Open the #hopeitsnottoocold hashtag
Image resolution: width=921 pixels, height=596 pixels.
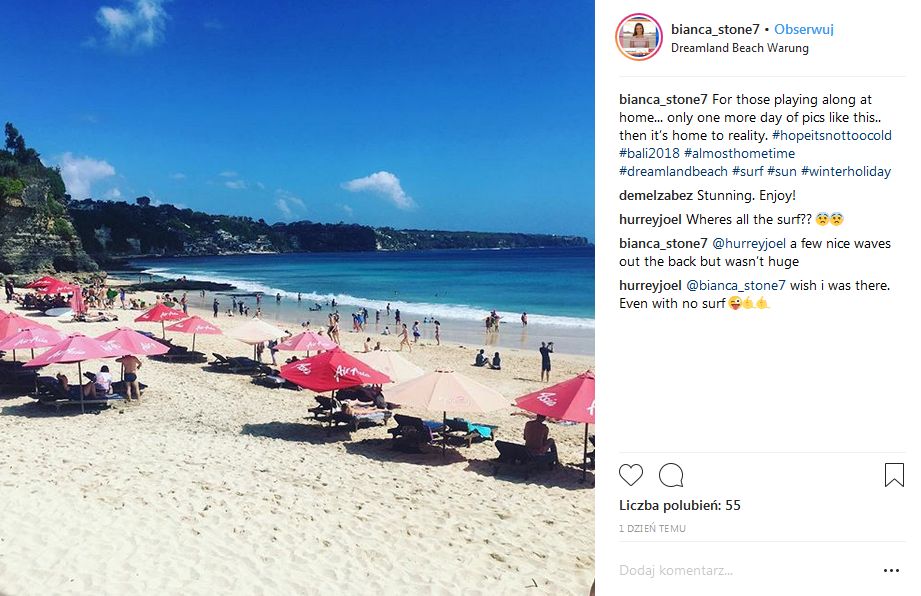(832, 136)
